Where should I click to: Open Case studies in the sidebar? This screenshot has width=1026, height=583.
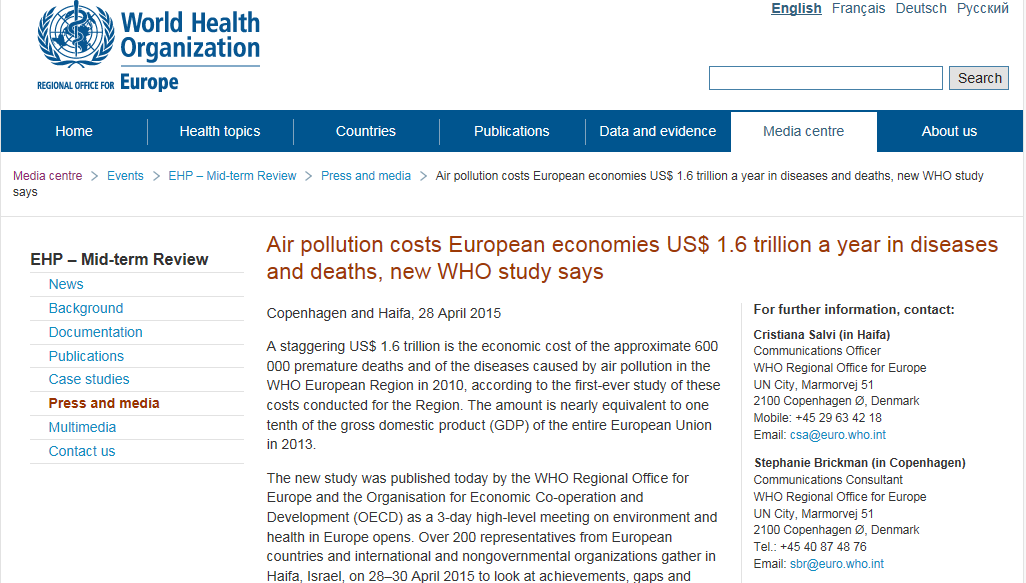89,380
